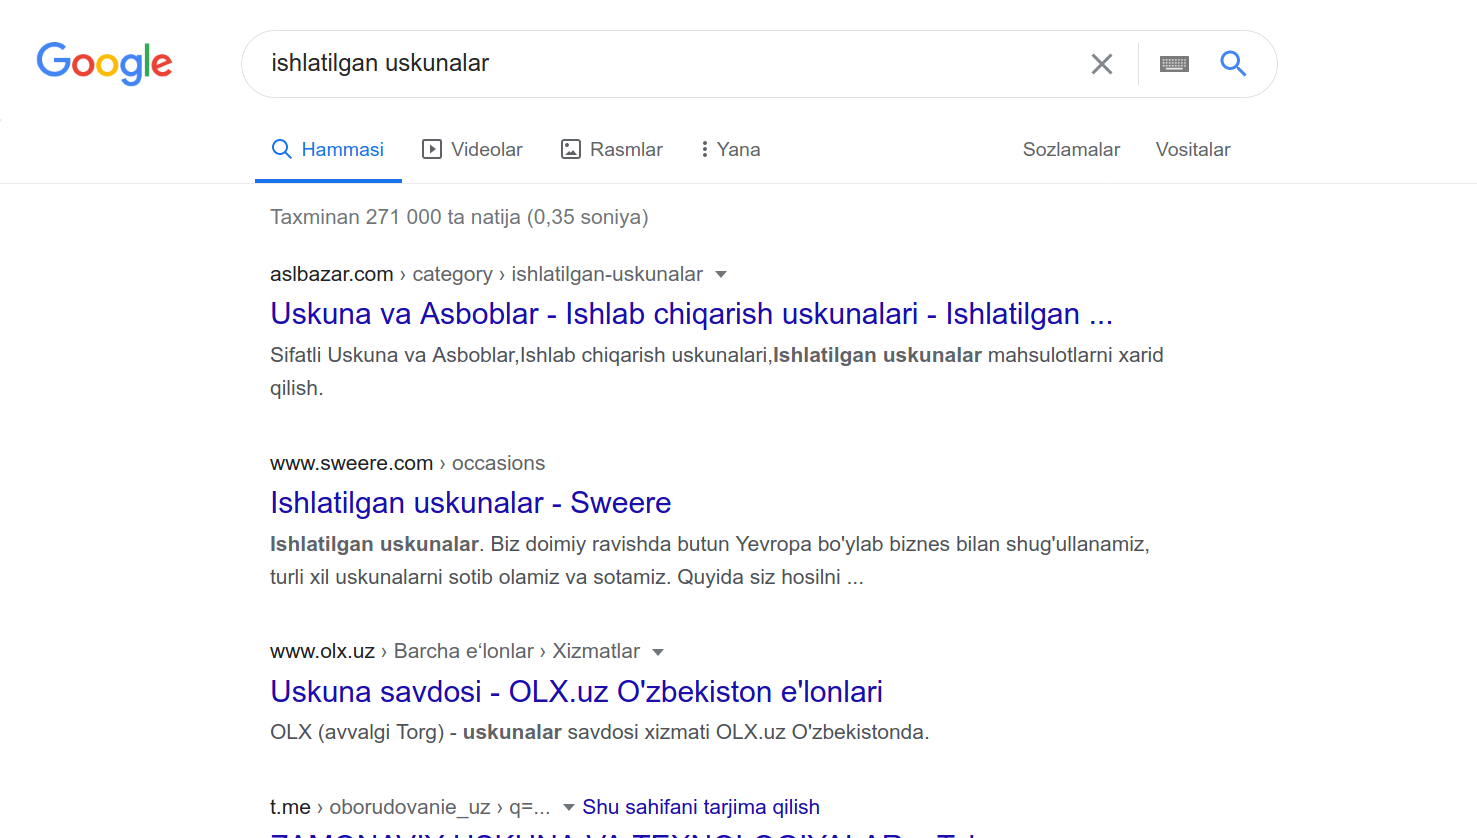This screenshot has height=838, width=1477.
Task: Switch to the Rasmlar tab
Action: pos(612,149)
